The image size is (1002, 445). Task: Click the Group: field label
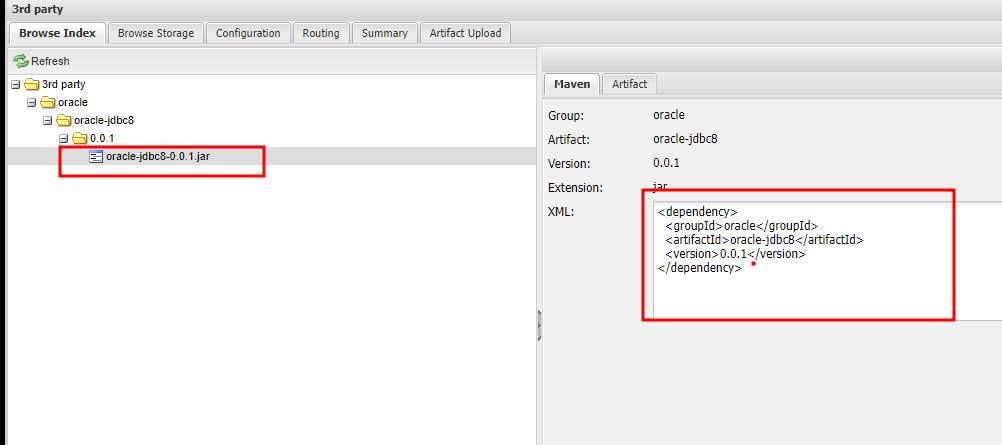point(566,116)
